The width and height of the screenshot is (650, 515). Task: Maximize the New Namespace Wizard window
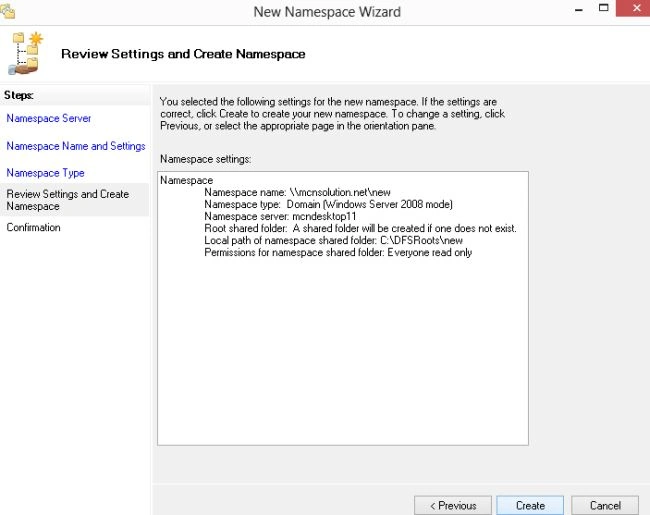point(604,8)
